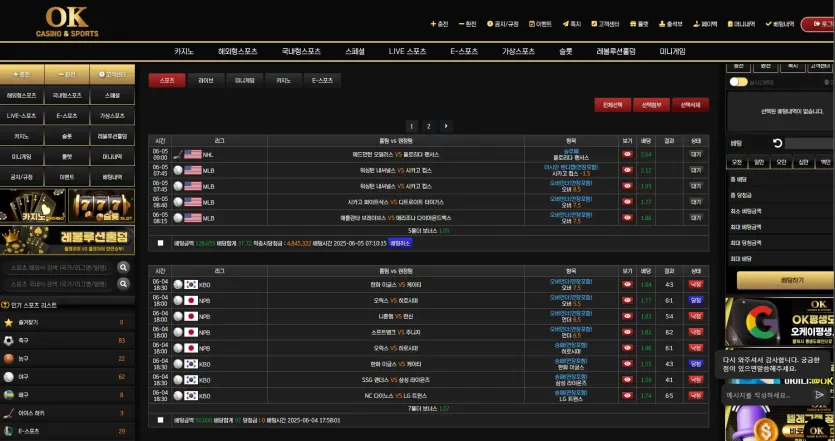Click 미니게임 button in left sidebar grid
Image resolution: width=835 pixels, height=441 pixels.
coord(22,157)
